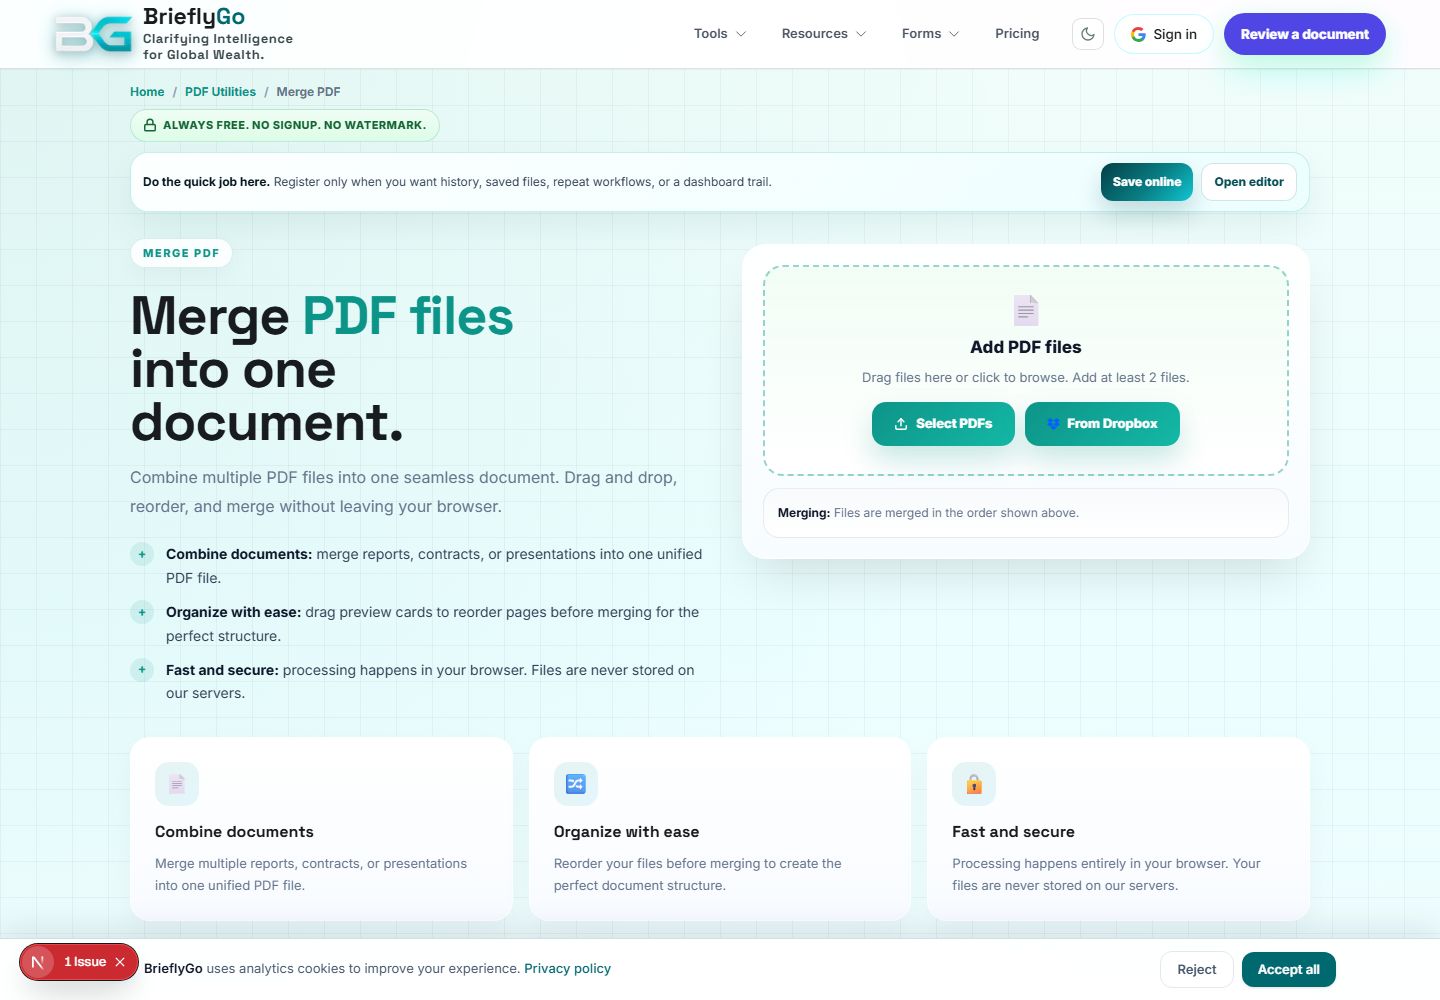Viewport: 1440px width, 1000px height.
Task: Open the 1 Issue dev indicator
Action: pos(85,962)
